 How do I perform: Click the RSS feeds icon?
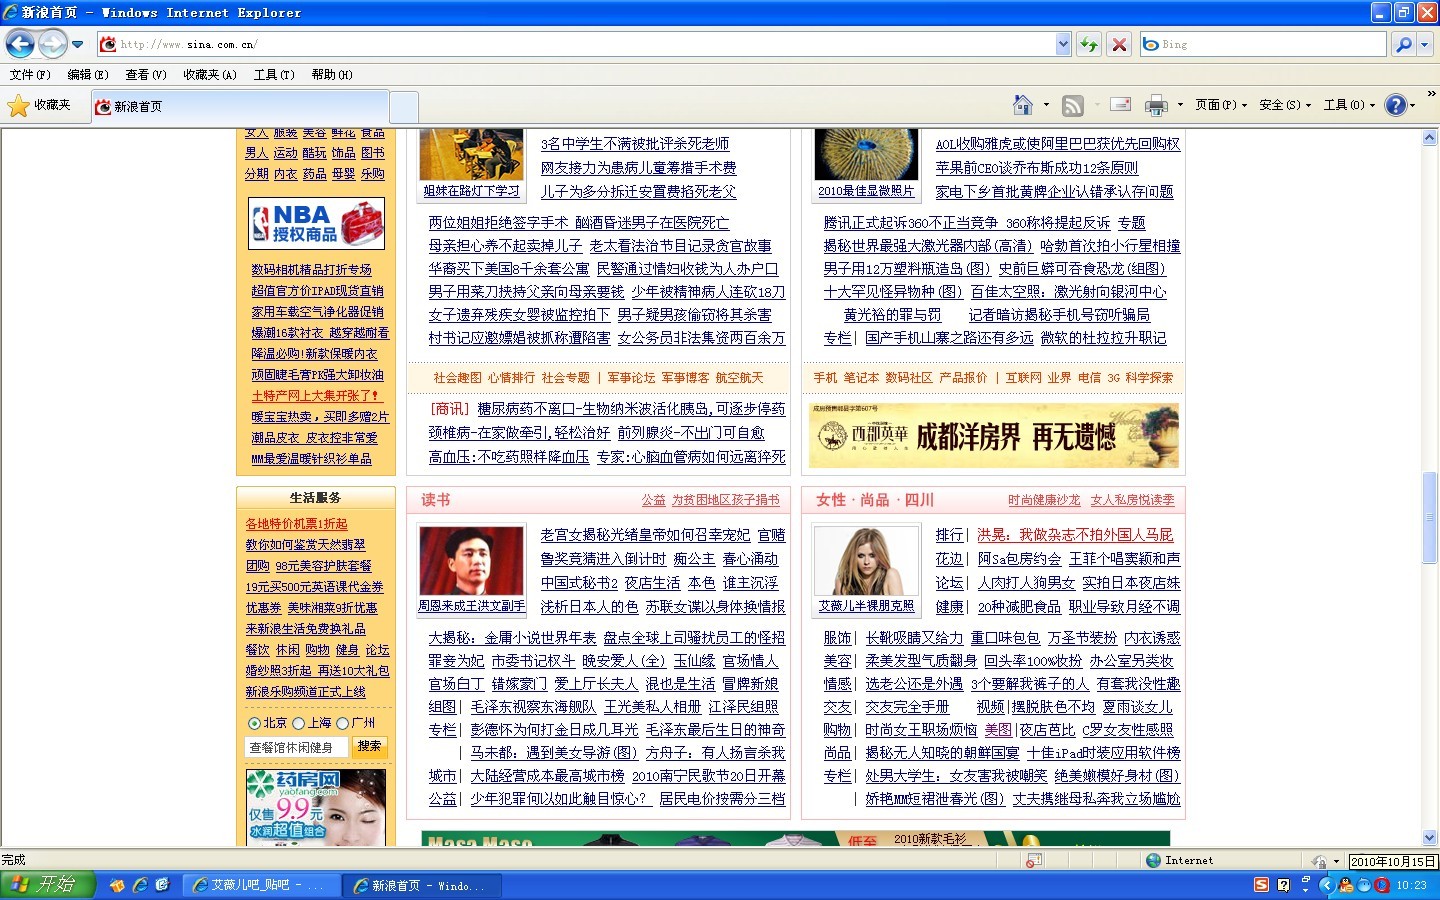(x=1072, y=105)
